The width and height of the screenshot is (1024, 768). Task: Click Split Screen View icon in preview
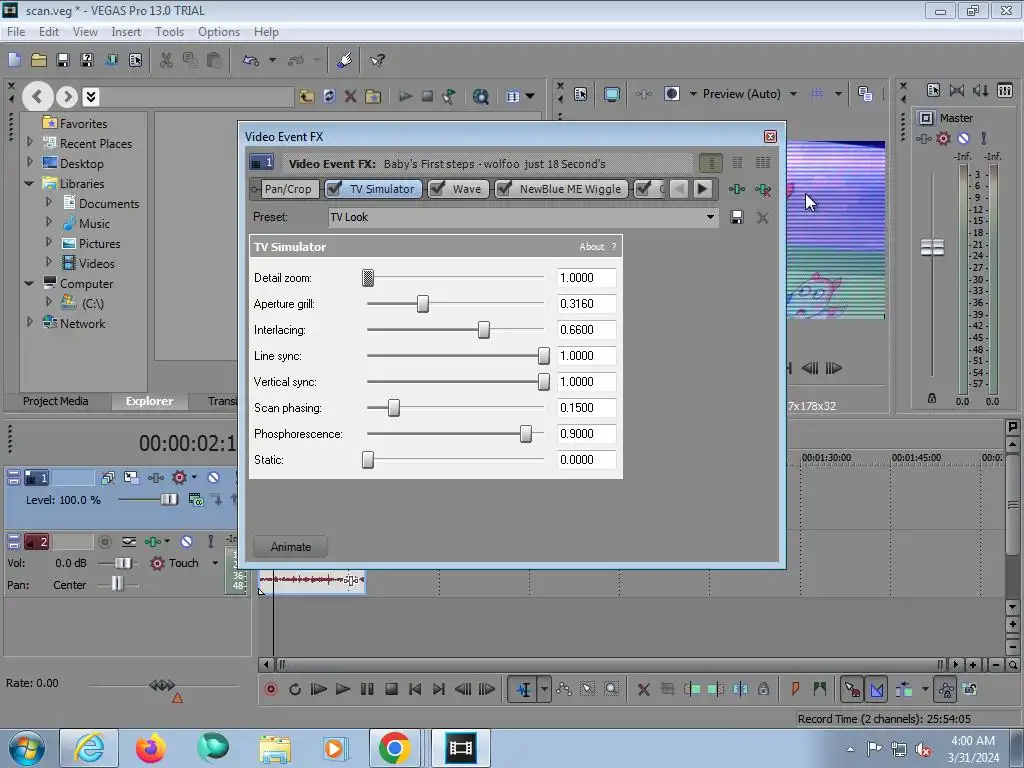(x=672, y=94)
